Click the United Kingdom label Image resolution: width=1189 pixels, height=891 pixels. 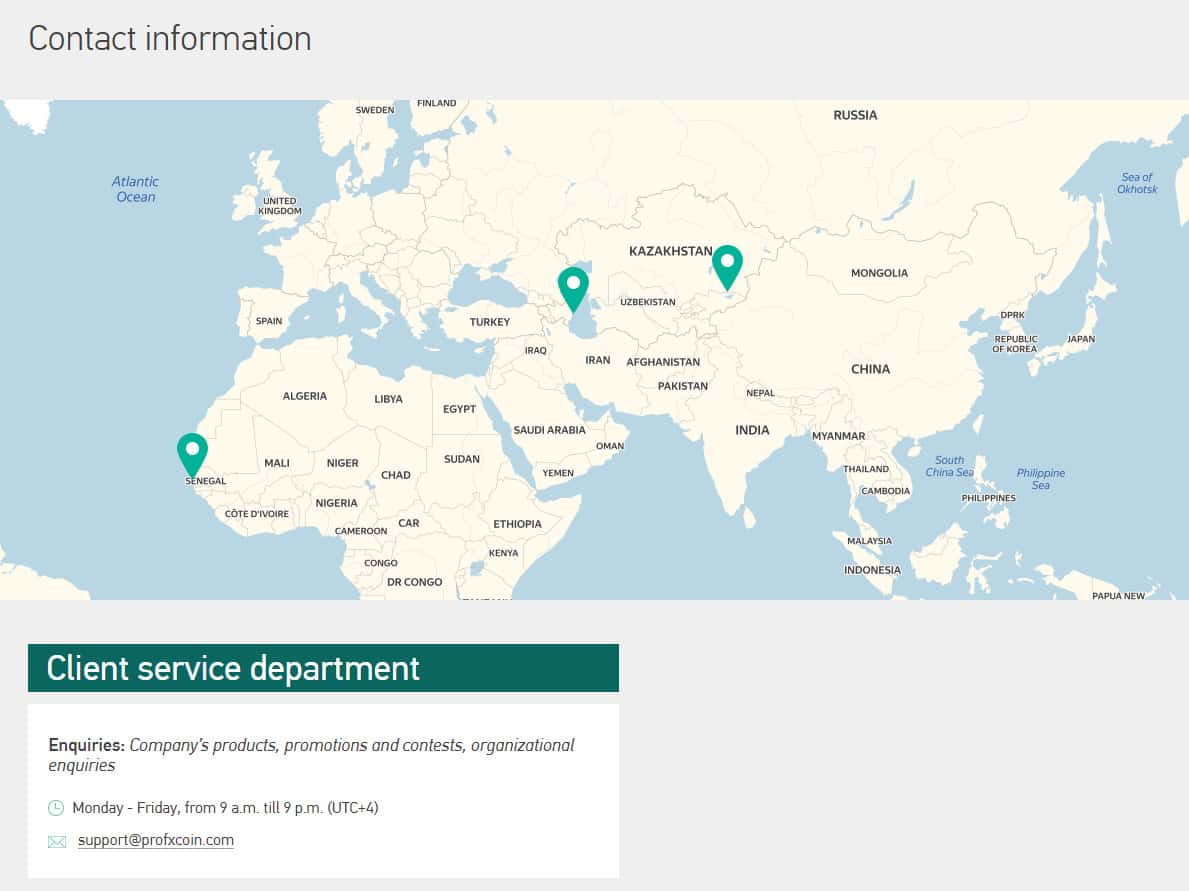279,206
